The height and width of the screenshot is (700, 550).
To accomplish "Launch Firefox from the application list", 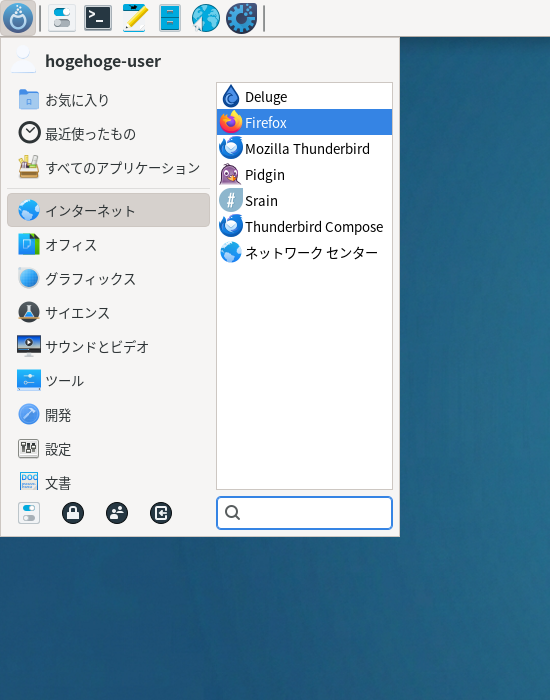I will click(x=304, y=122).
